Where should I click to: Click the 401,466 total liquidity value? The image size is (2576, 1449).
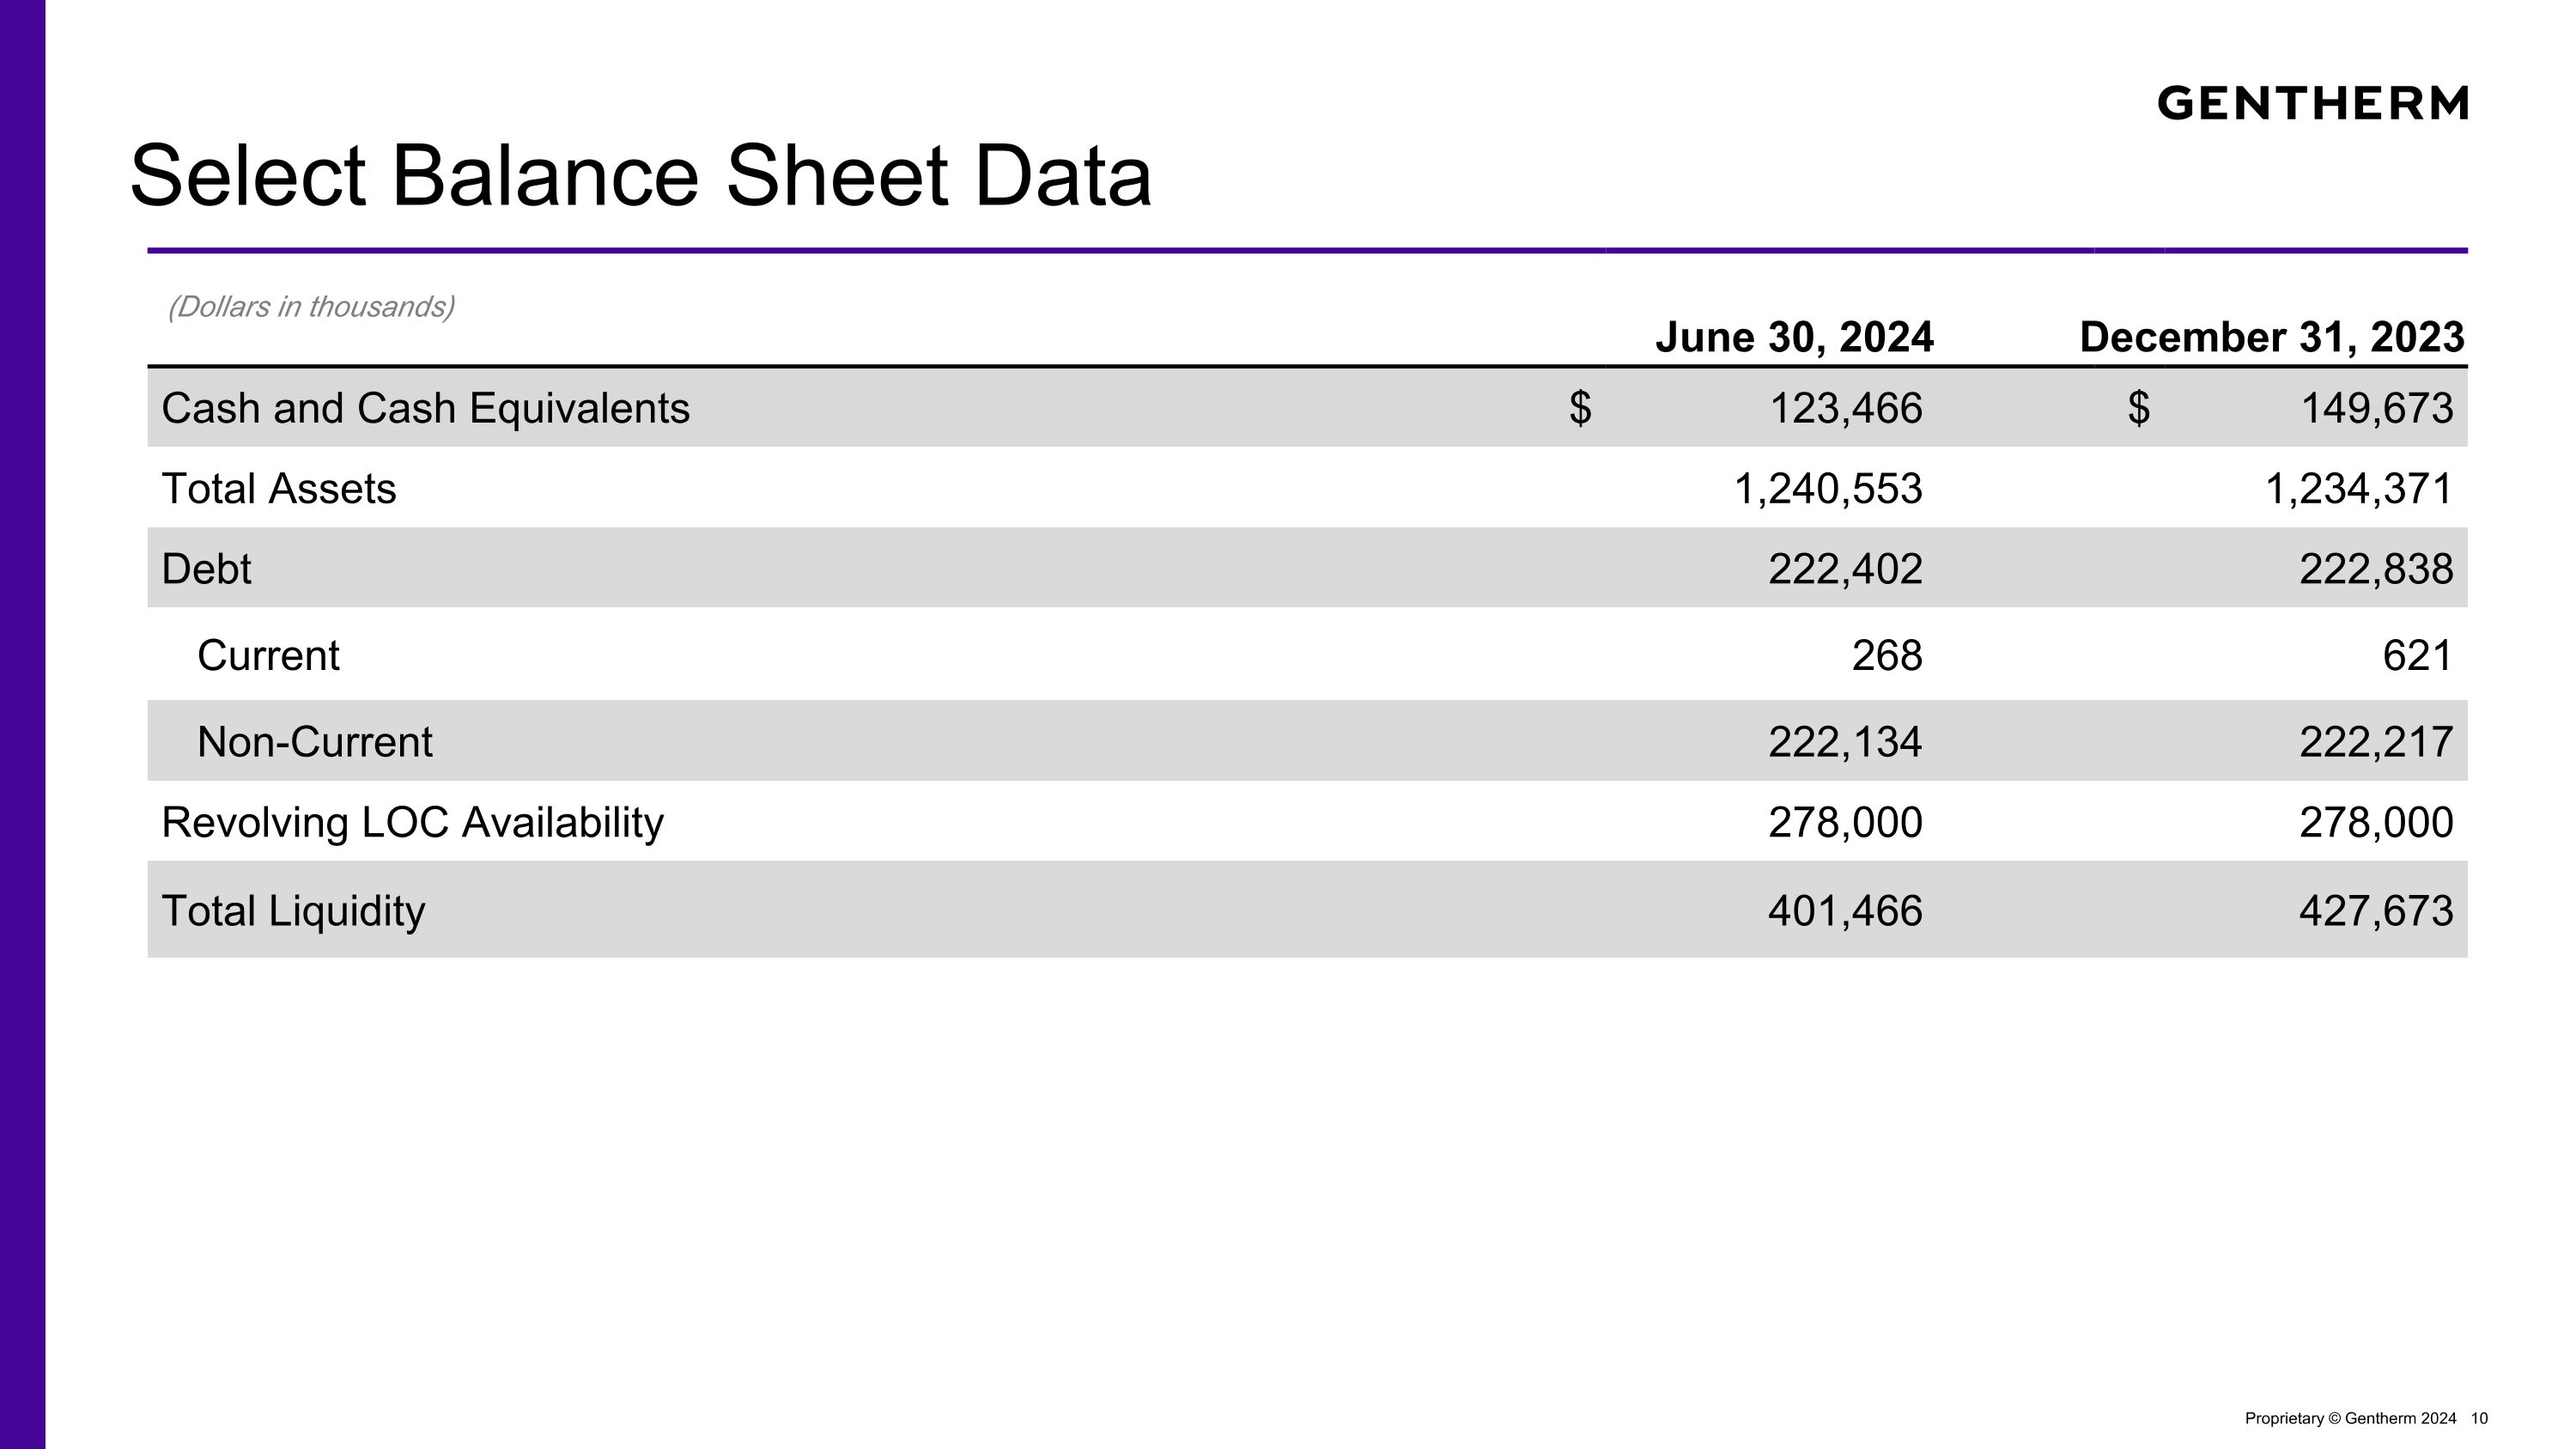tap(1845, 911)
